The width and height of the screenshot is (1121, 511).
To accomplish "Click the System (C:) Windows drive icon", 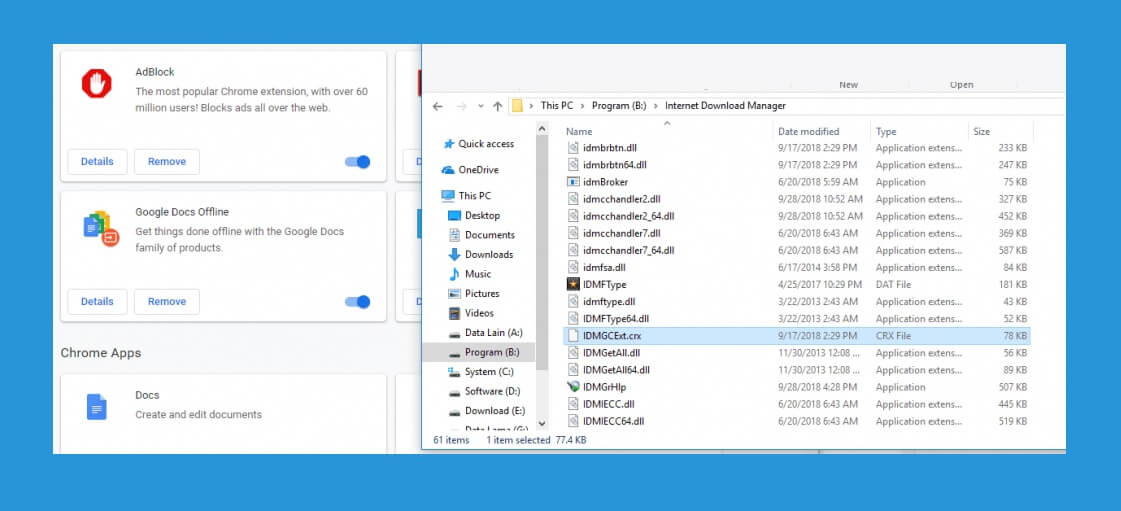I will [x=454, y=372].
